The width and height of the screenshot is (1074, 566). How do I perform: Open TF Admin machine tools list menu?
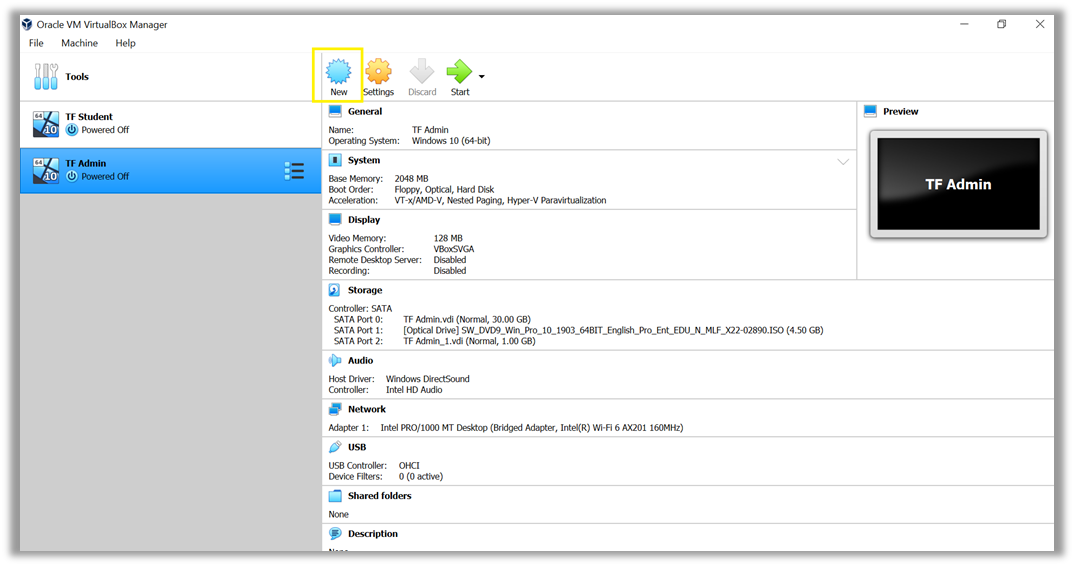[x=295, y=171]
